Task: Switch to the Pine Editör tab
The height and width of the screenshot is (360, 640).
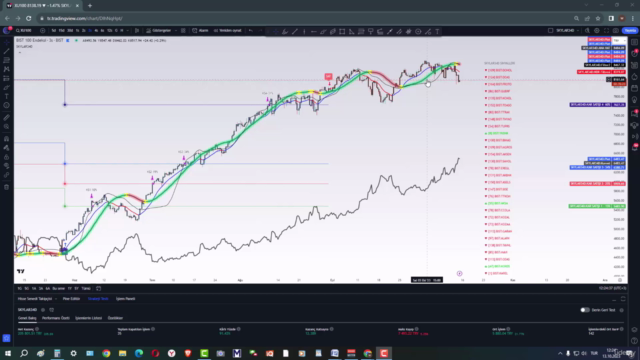Action: pos(71,299)
